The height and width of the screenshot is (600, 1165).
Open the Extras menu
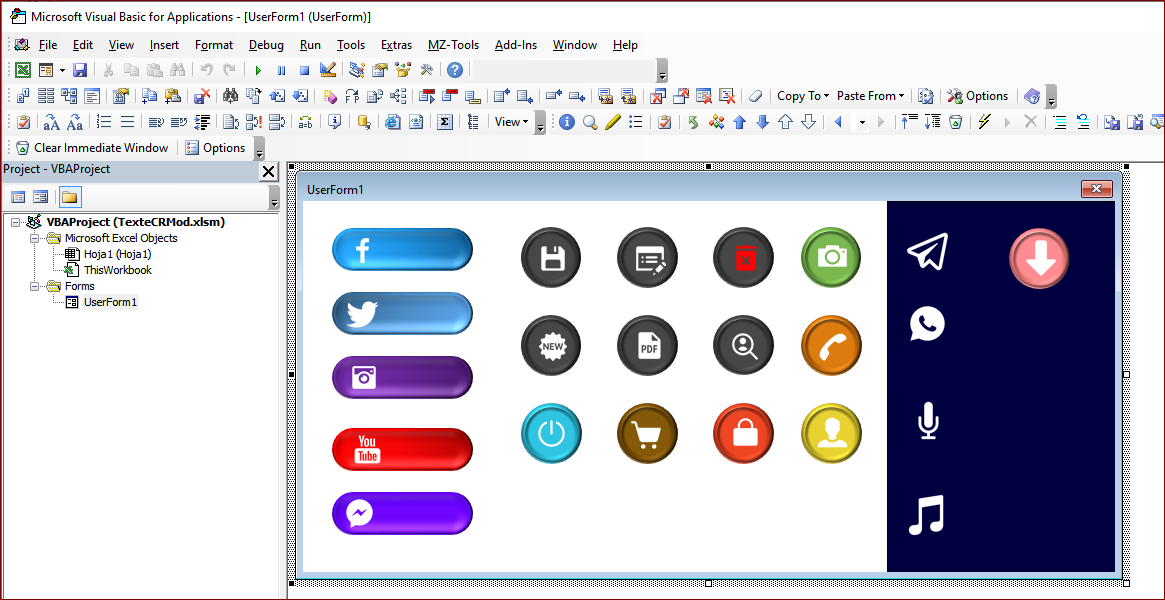396,45
